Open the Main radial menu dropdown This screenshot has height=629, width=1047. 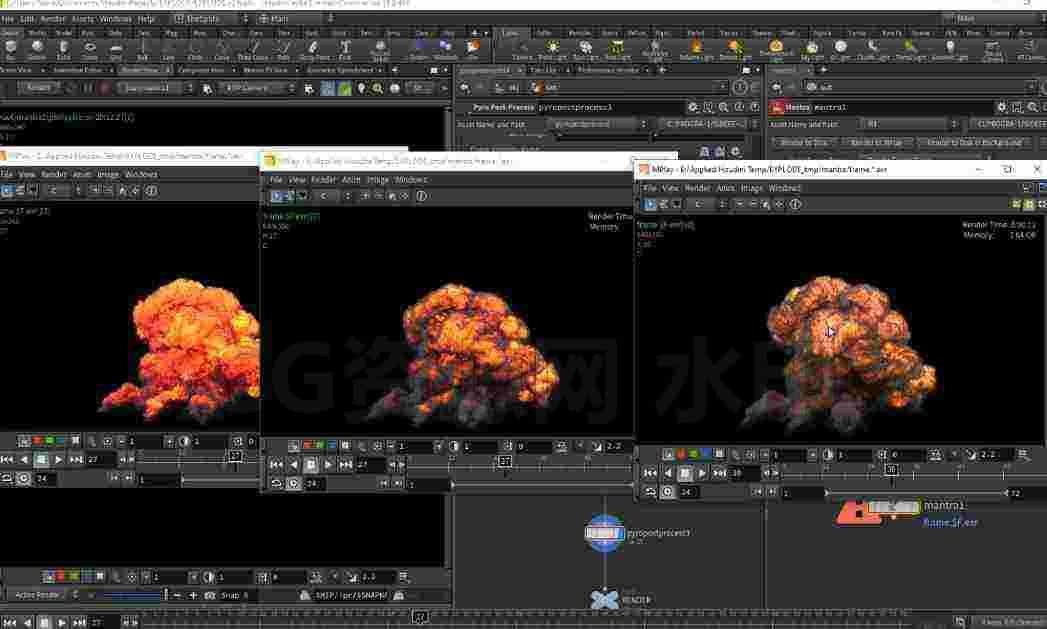tap(296, 19)
